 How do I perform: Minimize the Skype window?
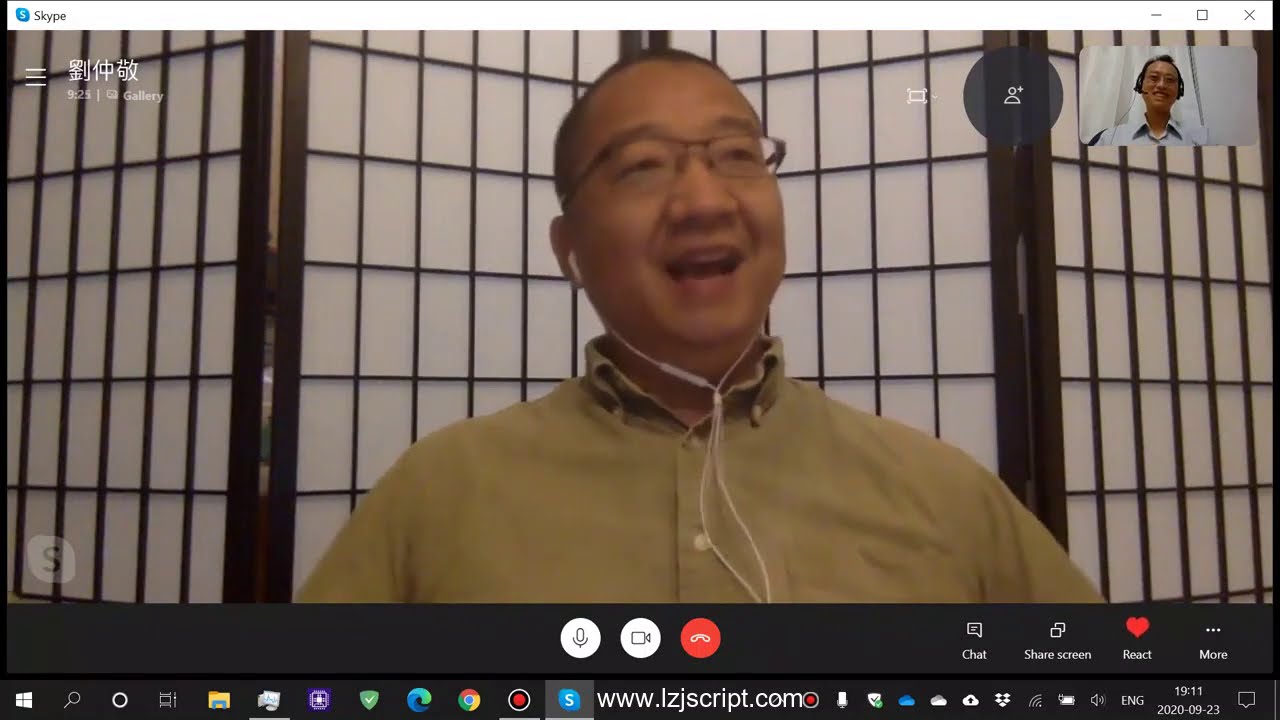pyautogui.click(x=1156, y=15)
